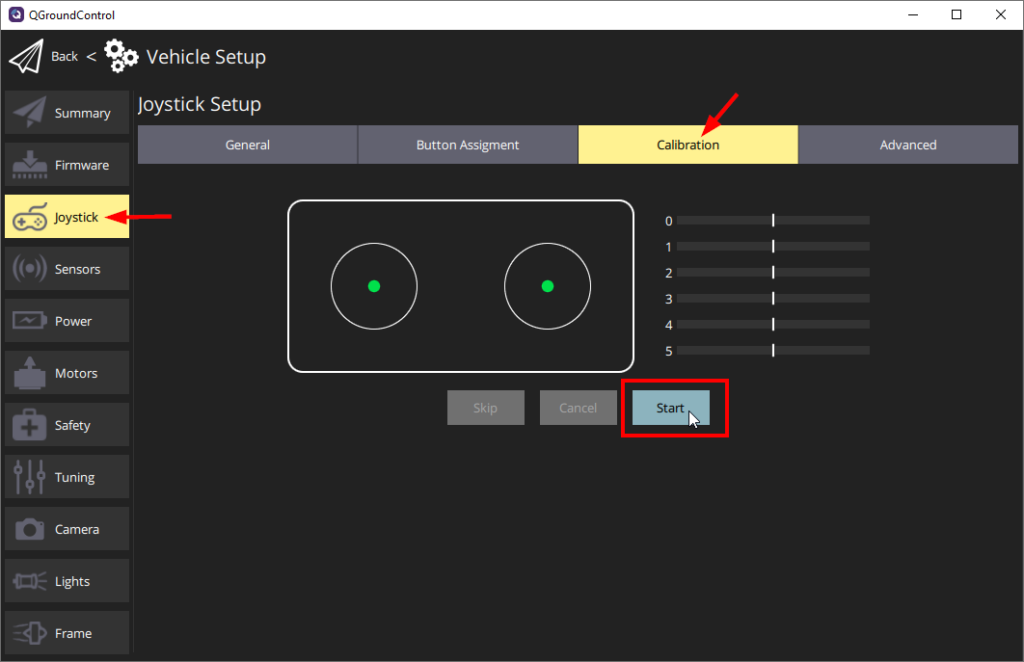Go Back using the navigation link
Image resolution: width=1024 pixels, height=662 pixels.
(64, 56)
